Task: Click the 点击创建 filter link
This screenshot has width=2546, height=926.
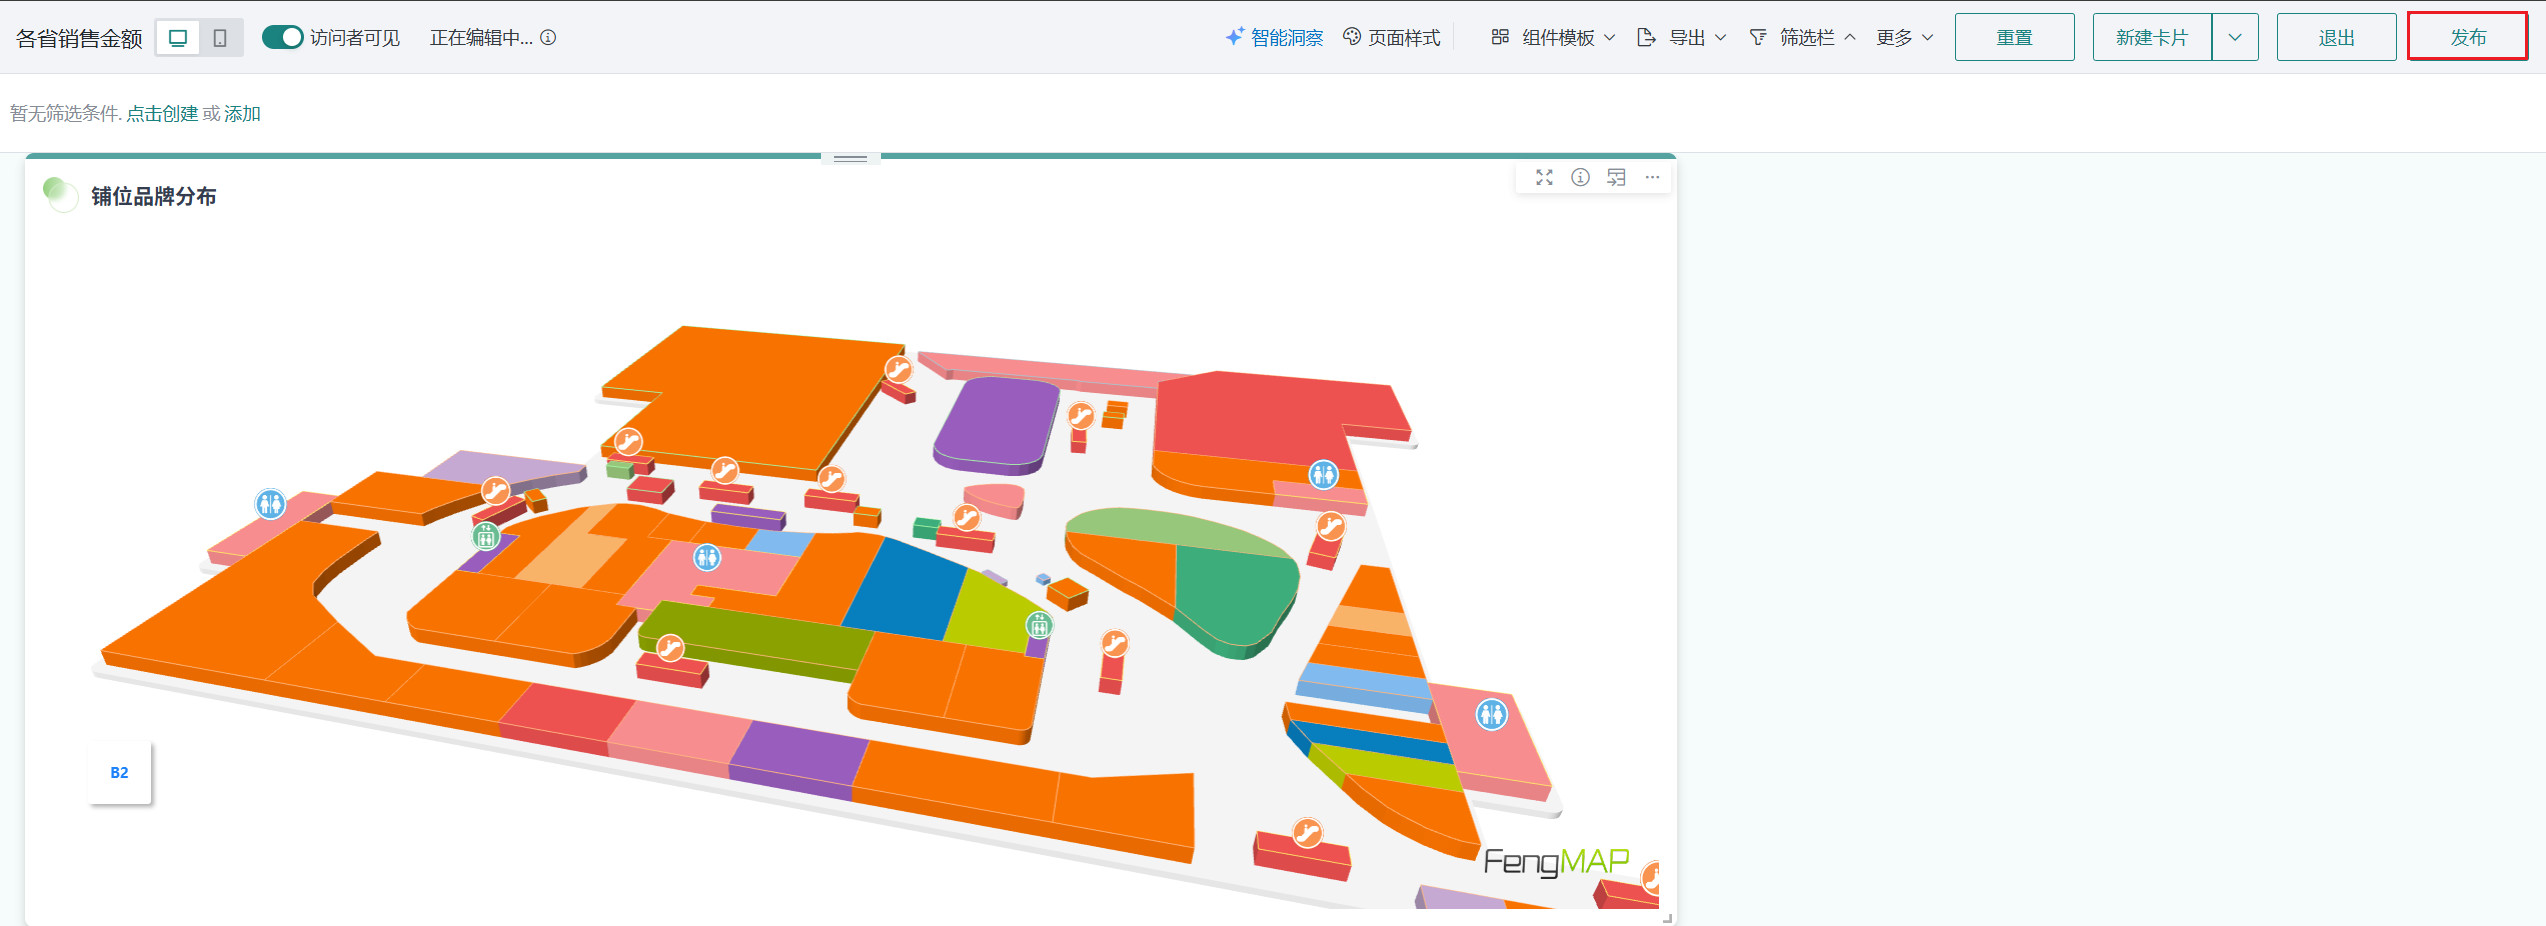Action: pyautogui.click(x=162, y=114)
